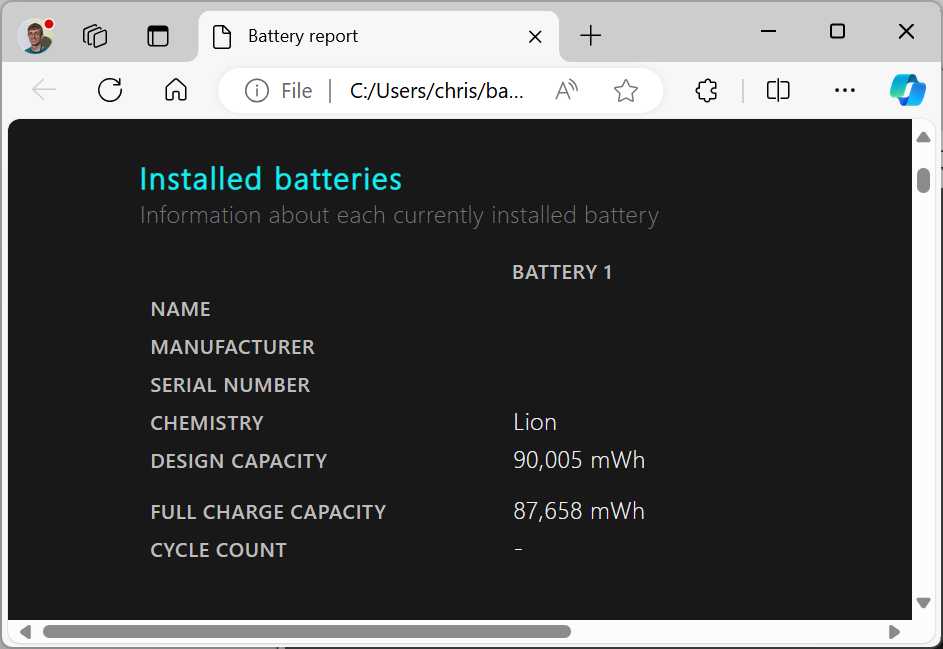The height and width of the screenshot is (649, 943).
Task: Open the Settings and more menu
Action: (845, 90)
